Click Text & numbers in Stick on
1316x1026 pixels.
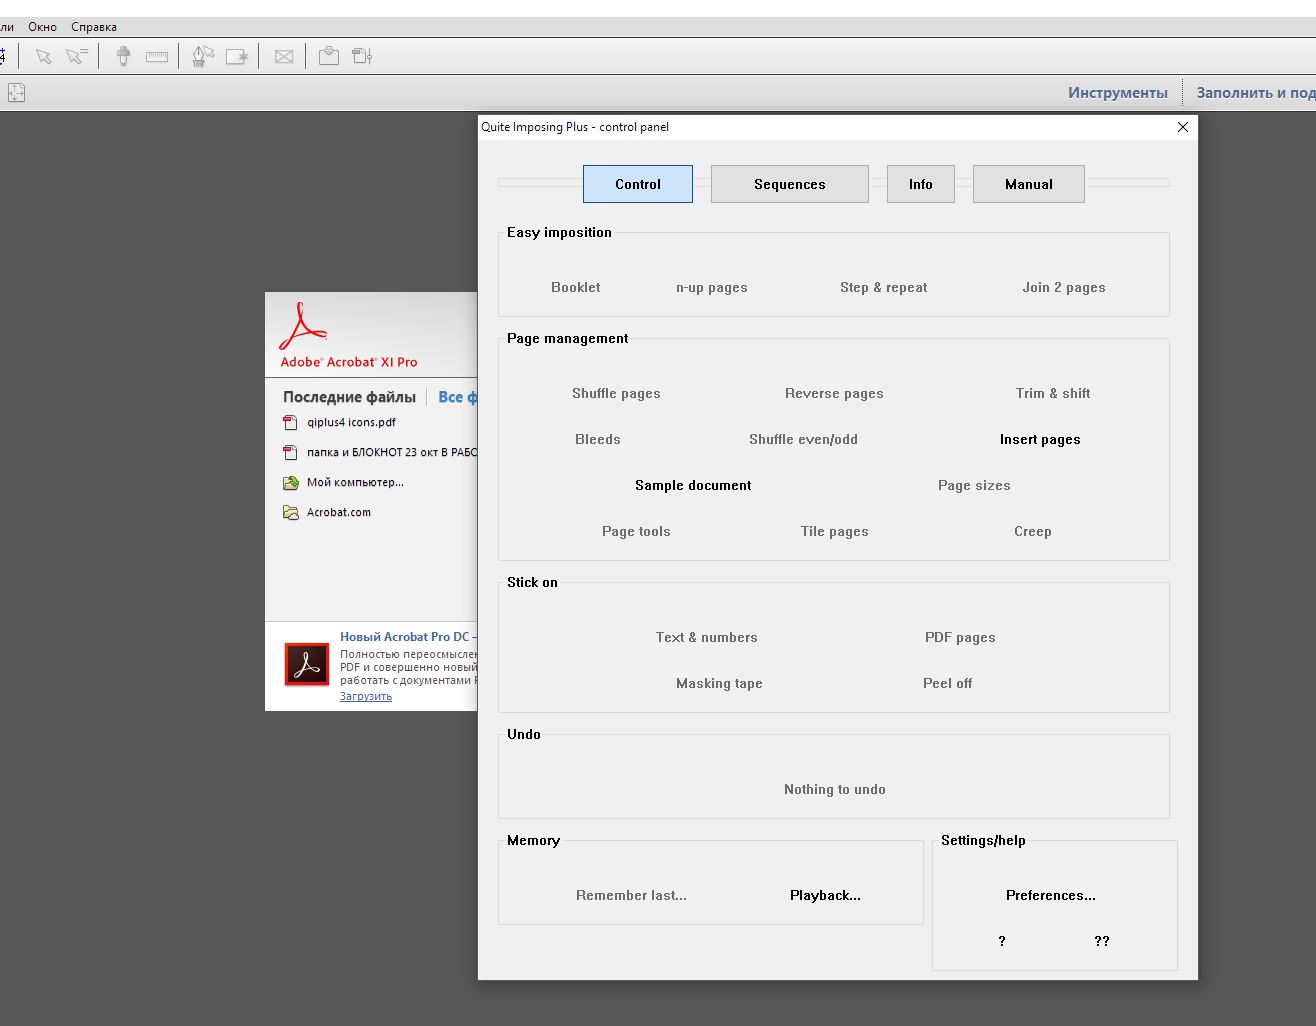pos(707,637)
